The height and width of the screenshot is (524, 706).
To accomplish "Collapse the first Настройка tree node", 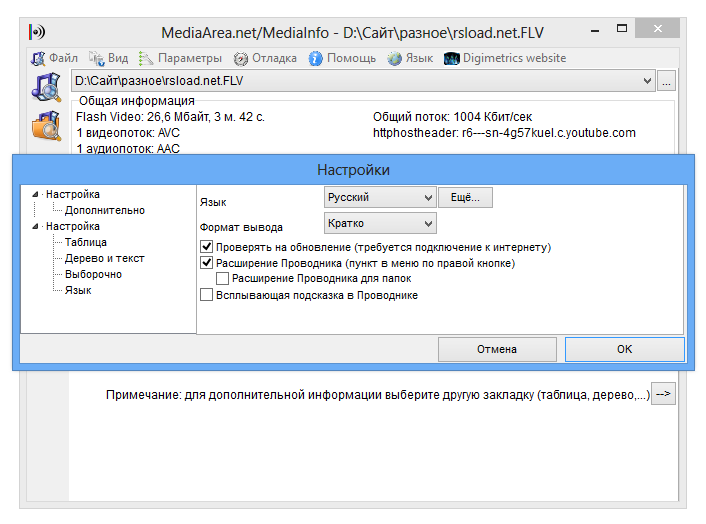I will point(35,194).
